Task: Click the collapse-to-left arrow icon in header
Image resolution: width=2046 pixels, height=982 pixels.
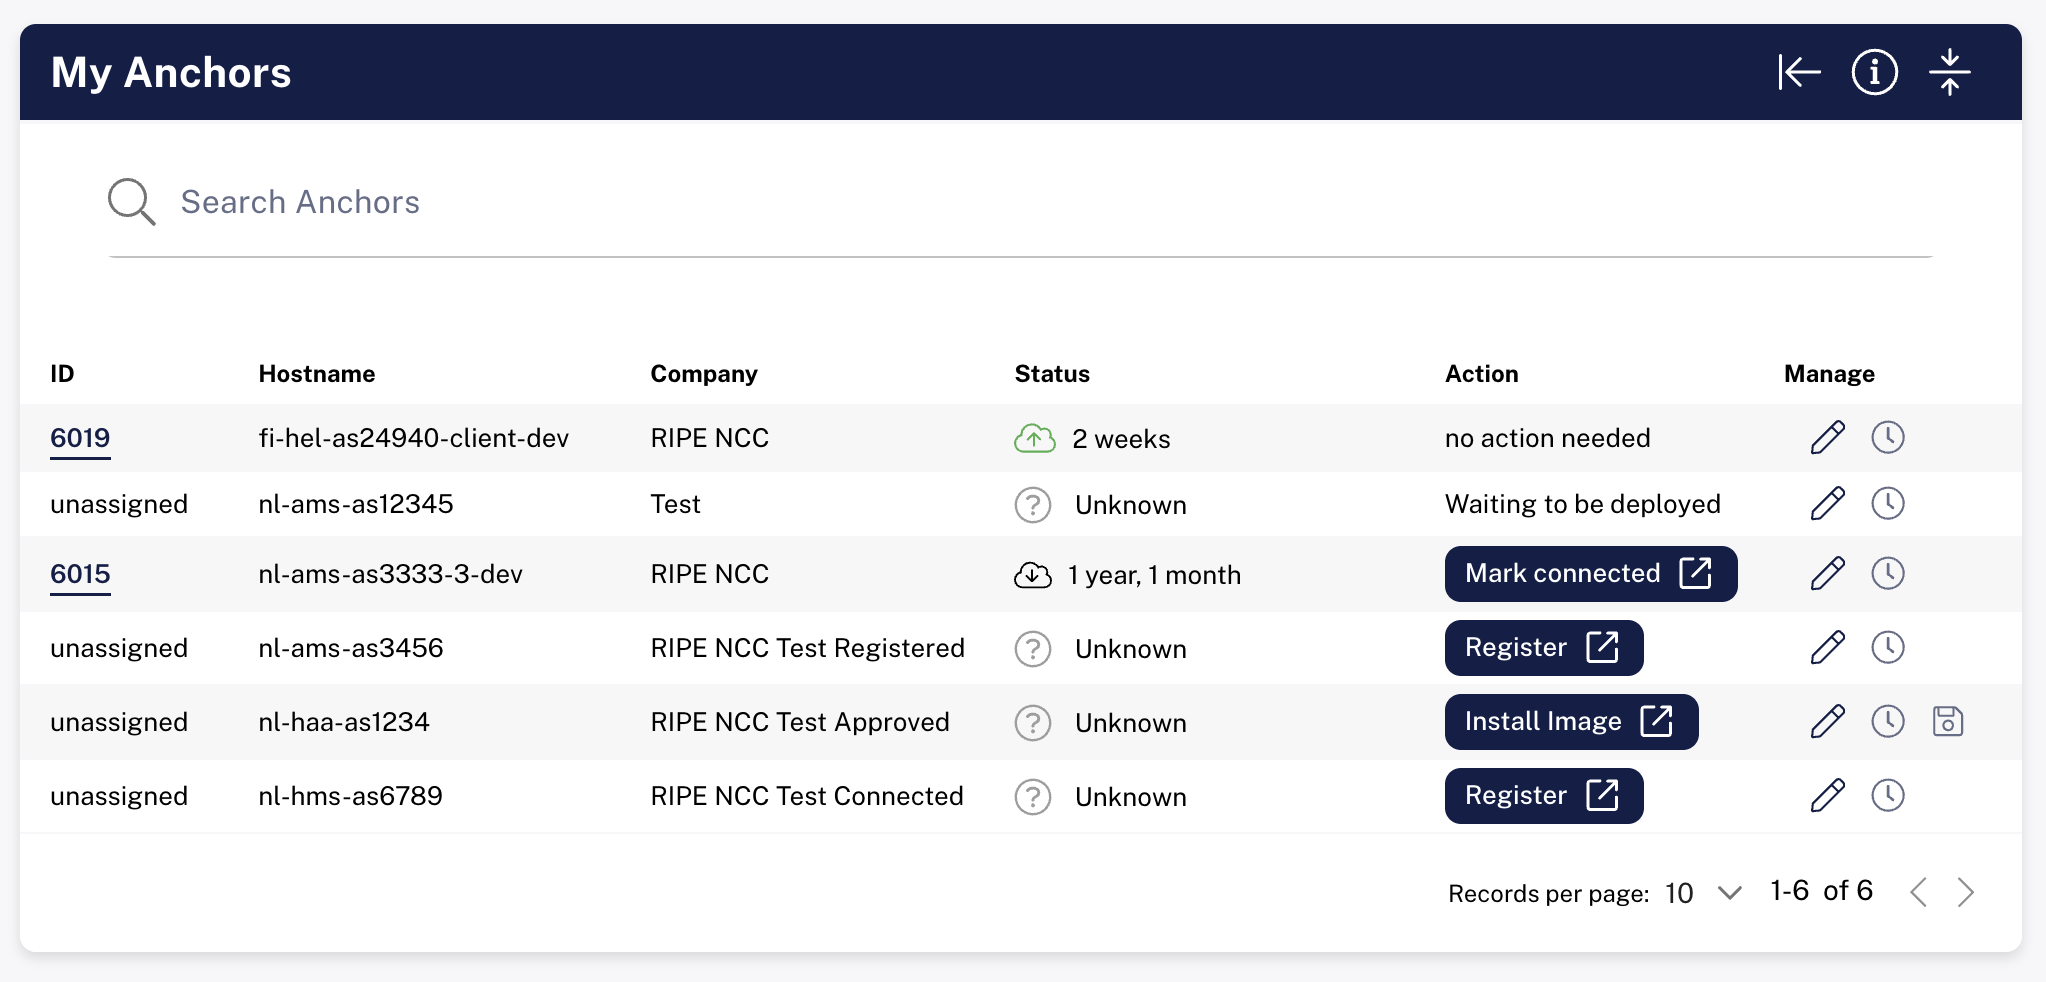Action: pos(1799,72)
